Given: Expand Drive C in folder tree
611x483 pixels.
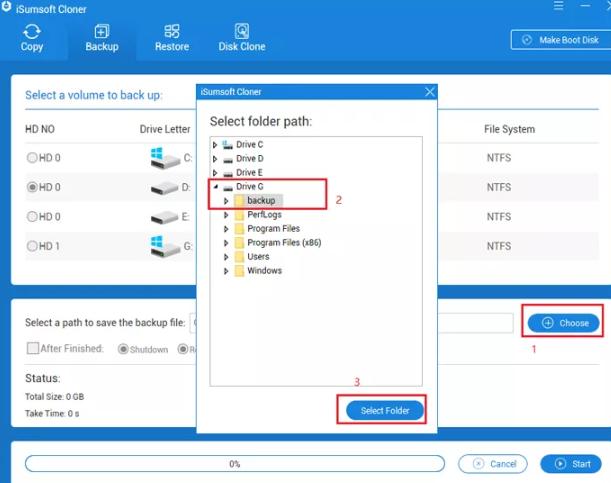Looking at the screenshot, I should pos(215,145).
